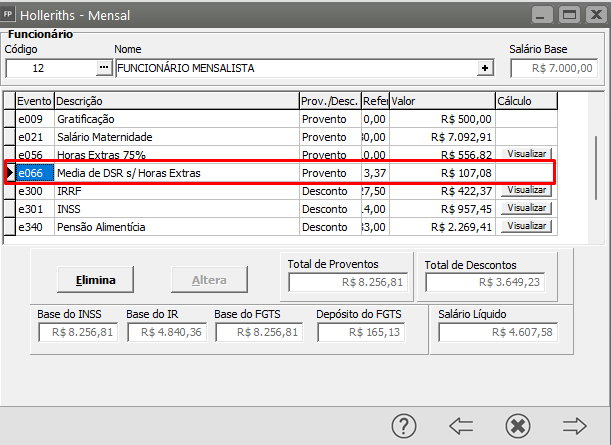Click Visualizar for Horas Extras 75% row
Screen dimensions: 611x445
coord(527,154)
